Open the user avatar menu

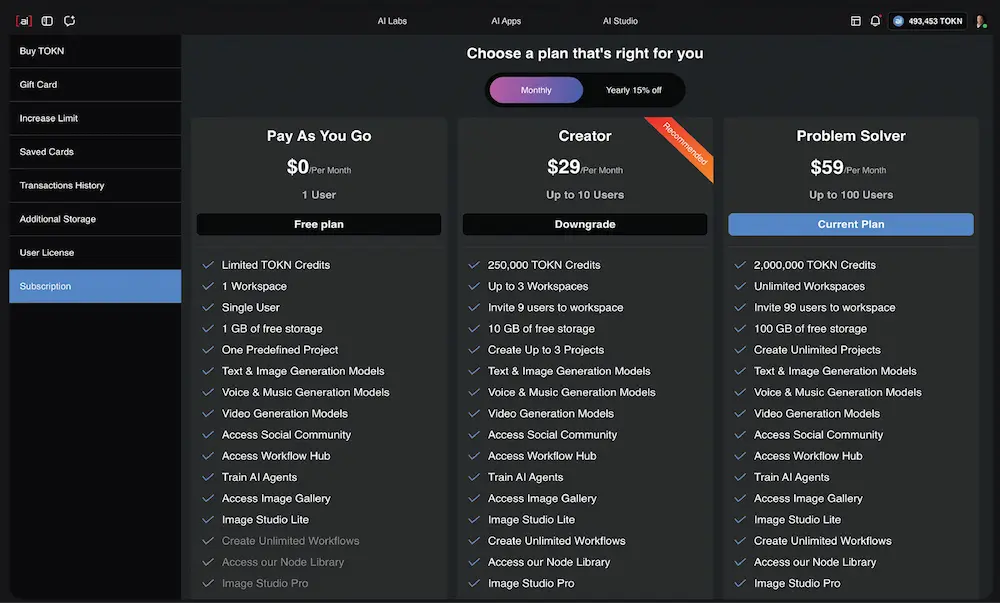click(x=981, y=20)
